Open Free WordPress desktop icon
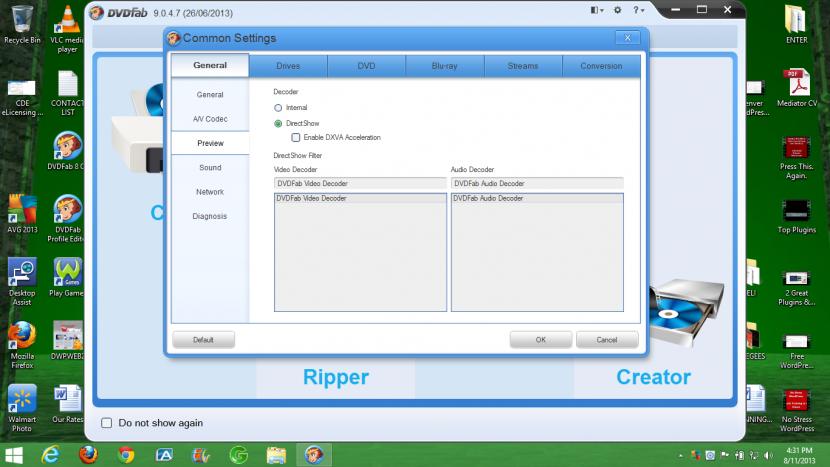Viewport: 830px width, 467px height. 797,351
